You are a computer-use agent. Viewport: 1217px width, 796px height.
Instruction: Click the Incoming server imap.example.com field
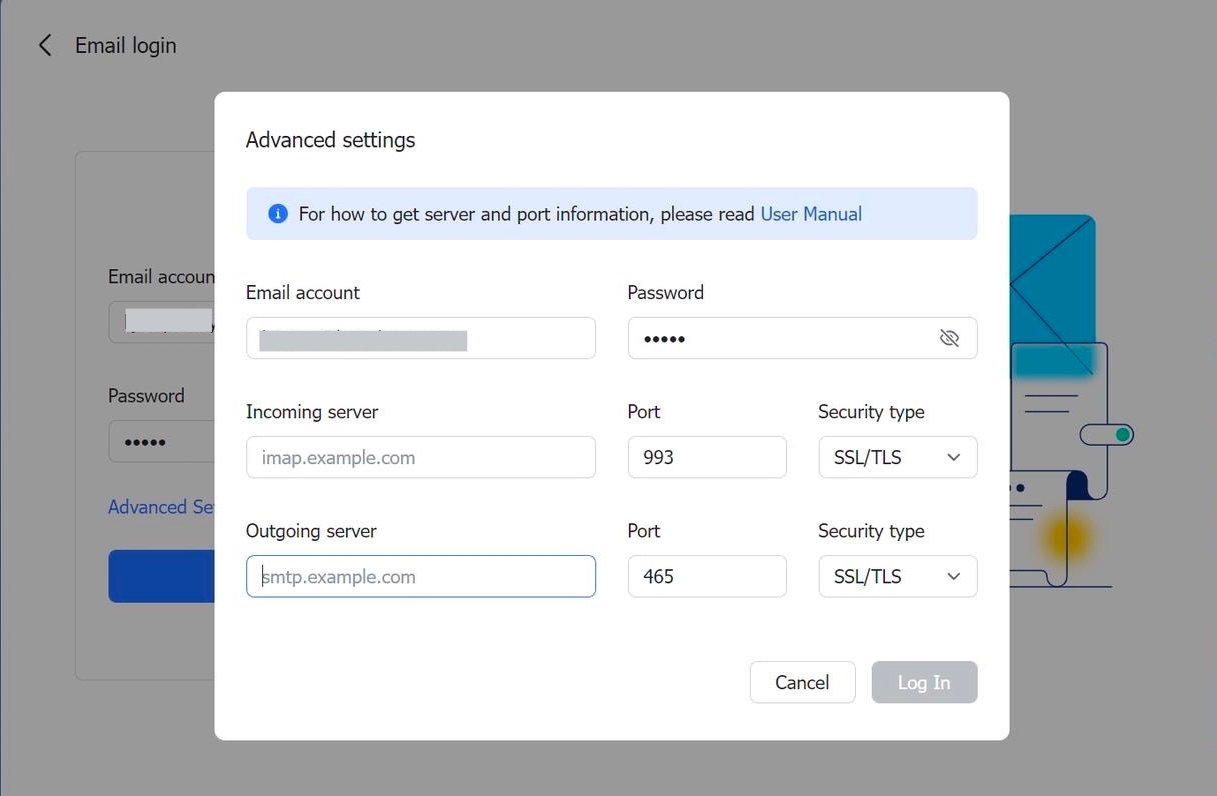tap(420, 457)
